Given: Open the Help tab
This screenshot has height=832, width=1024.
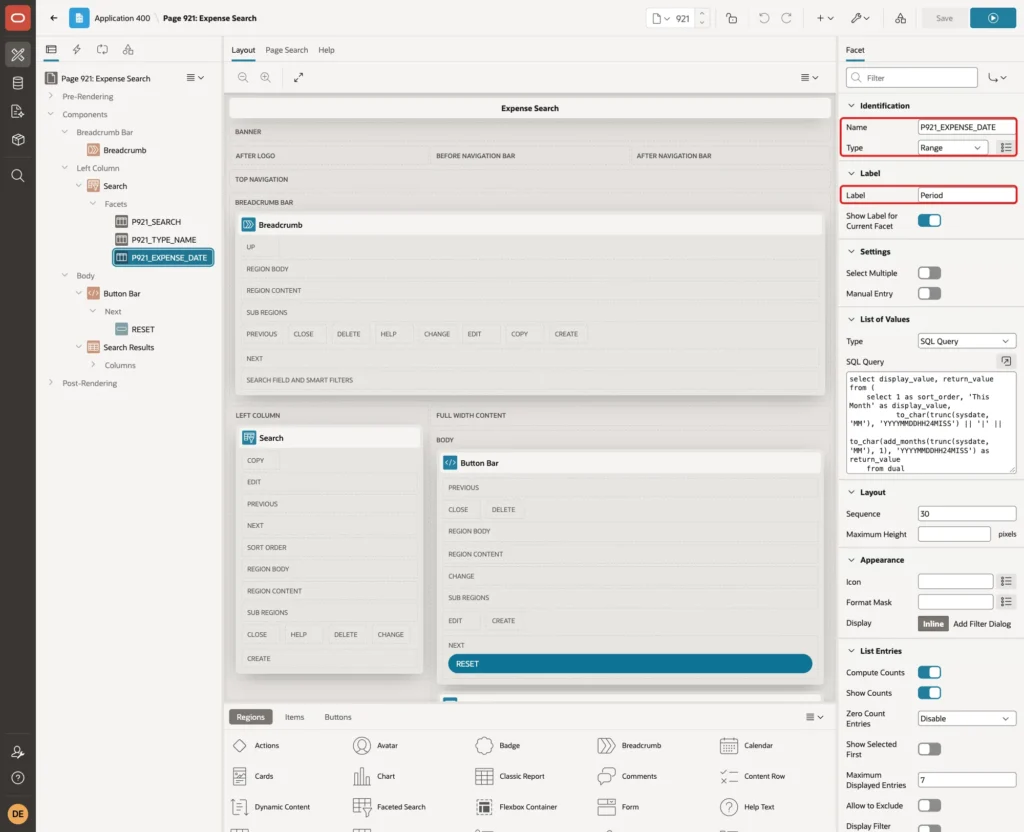Looking at the screenshot, I should coord(326,50).
